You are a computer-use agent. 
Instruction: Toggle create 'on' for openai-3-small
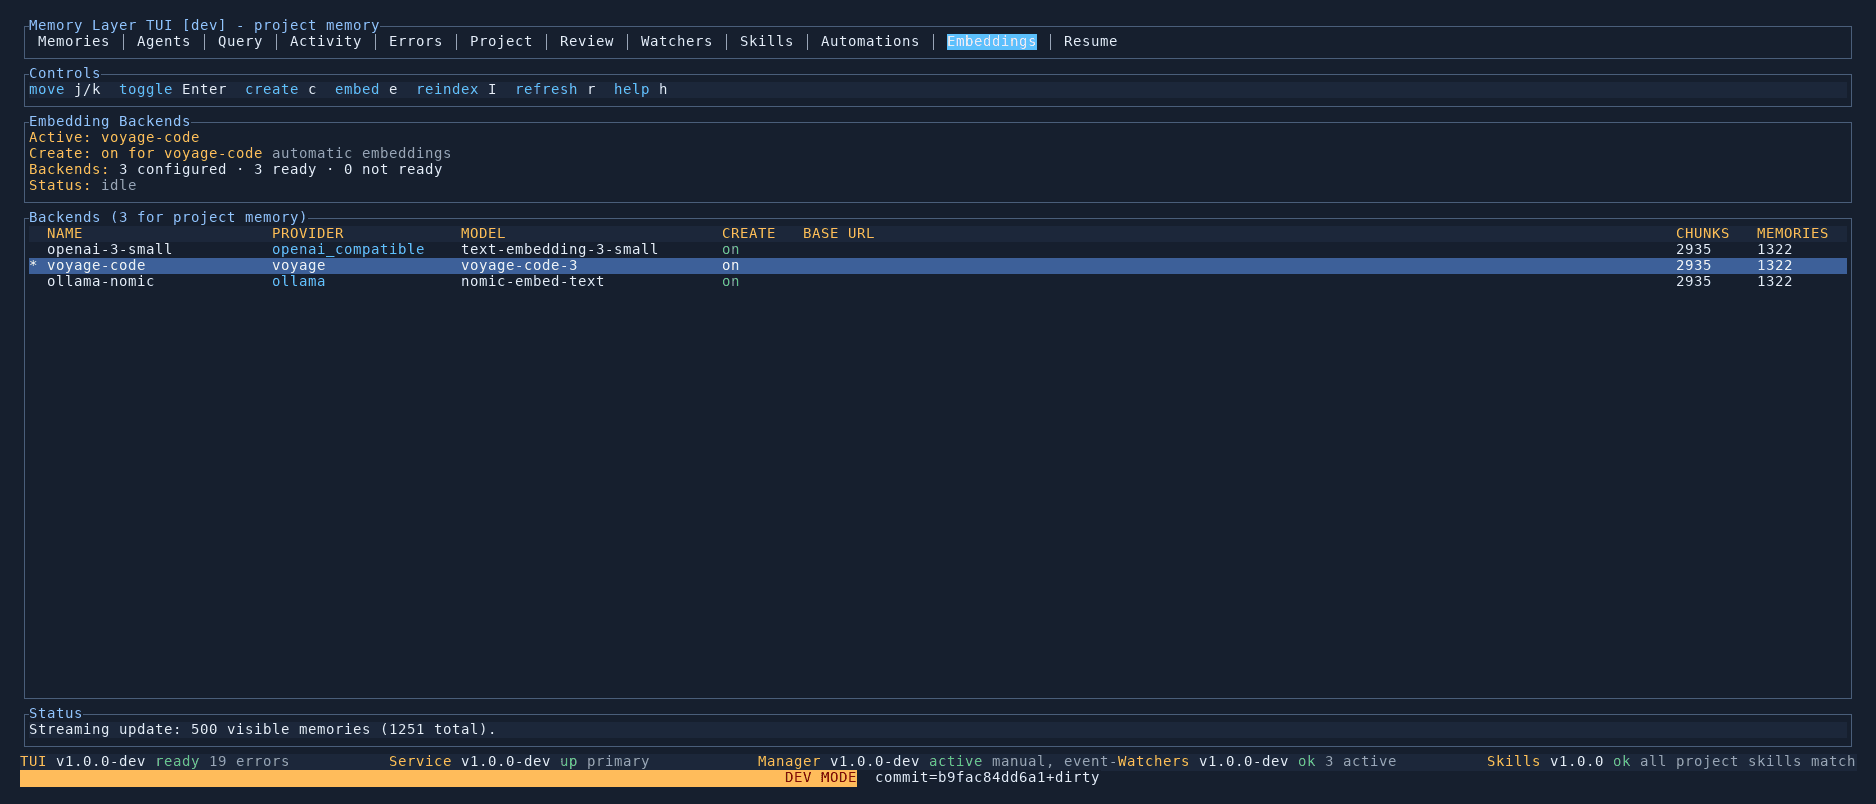(x=731, y=249)
